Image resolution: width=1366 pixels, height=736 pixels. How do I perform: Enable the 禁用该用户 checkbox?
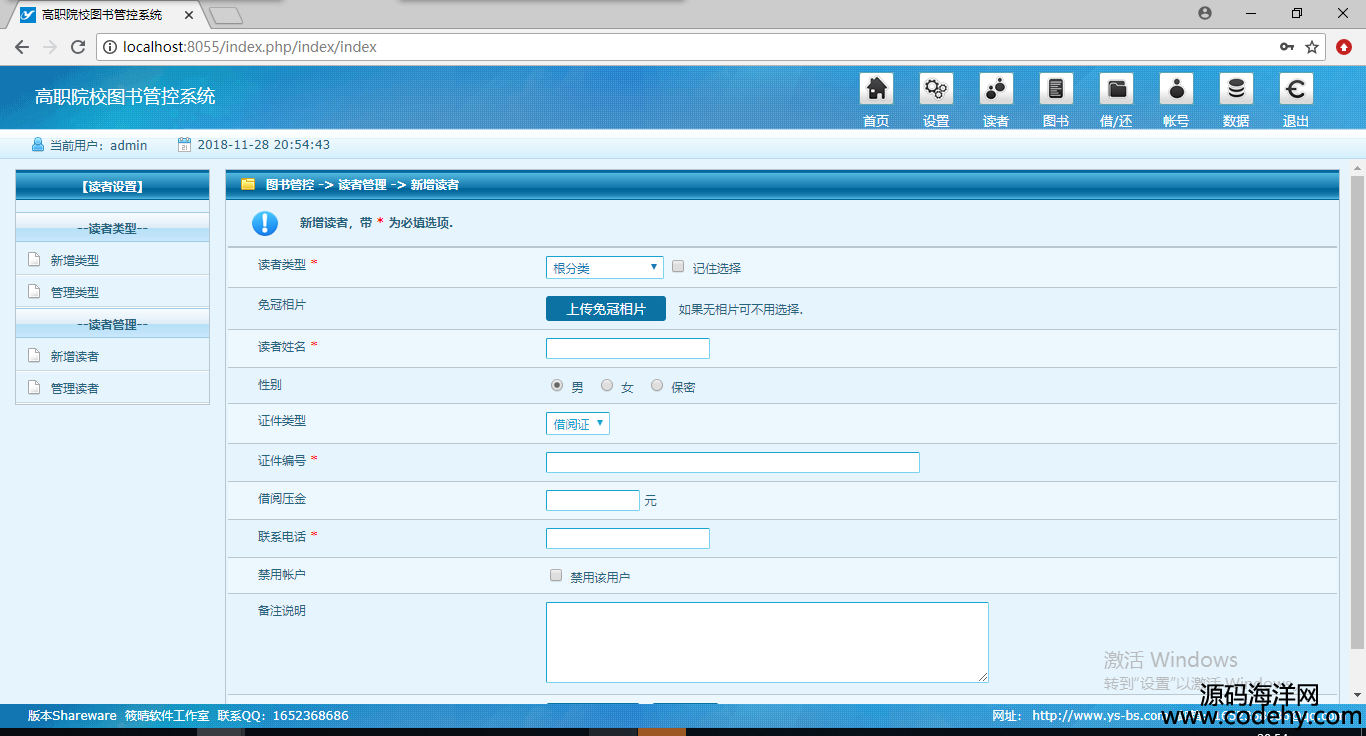tap(556, 575)
